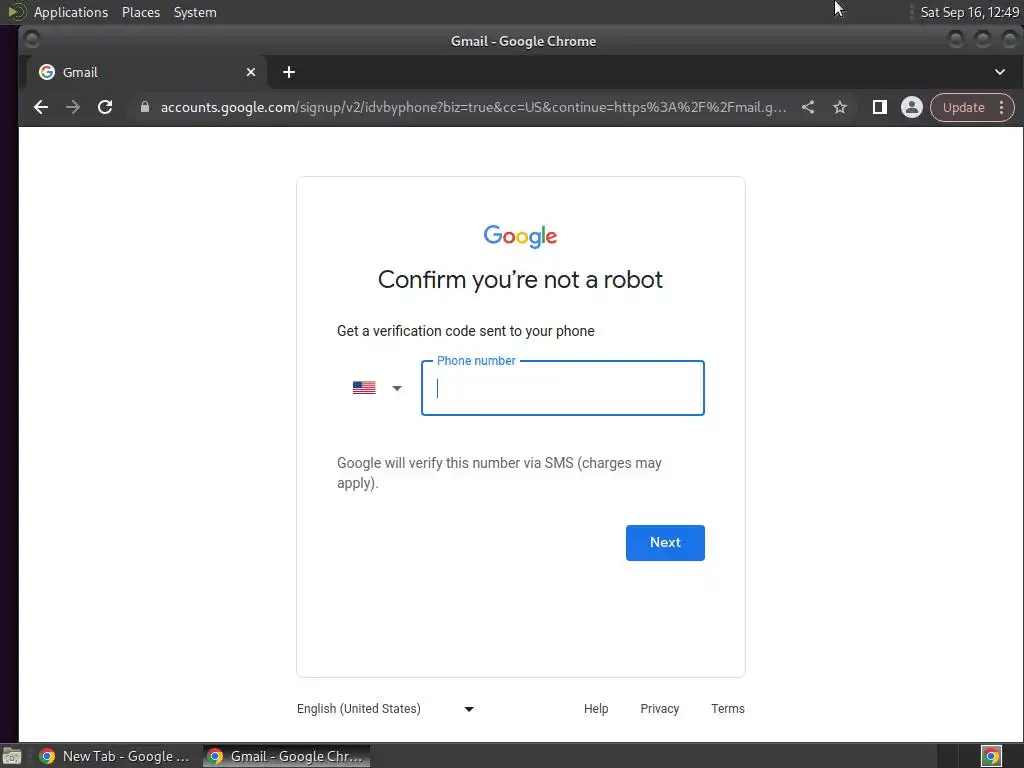Focus the Phone number field
This screenshot has width=1024, height=768.
point(563,389)
